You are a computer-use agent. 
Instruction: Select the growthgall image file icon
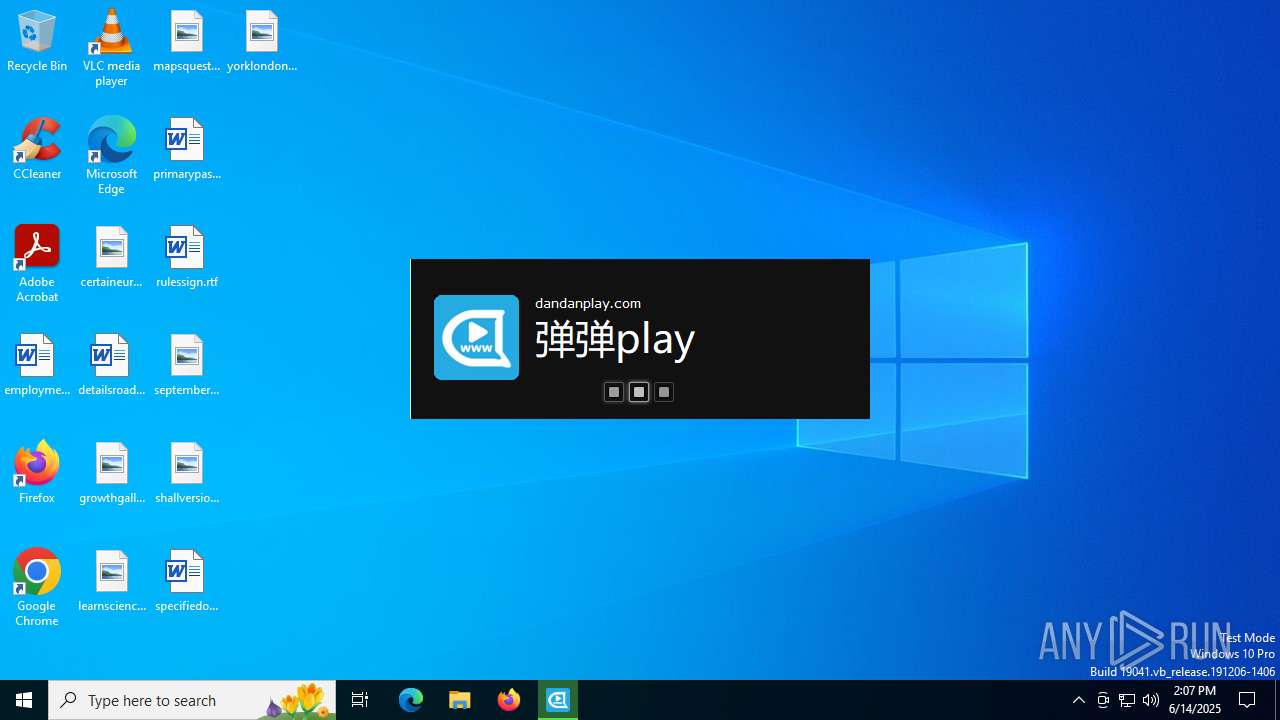coord(111,473)
